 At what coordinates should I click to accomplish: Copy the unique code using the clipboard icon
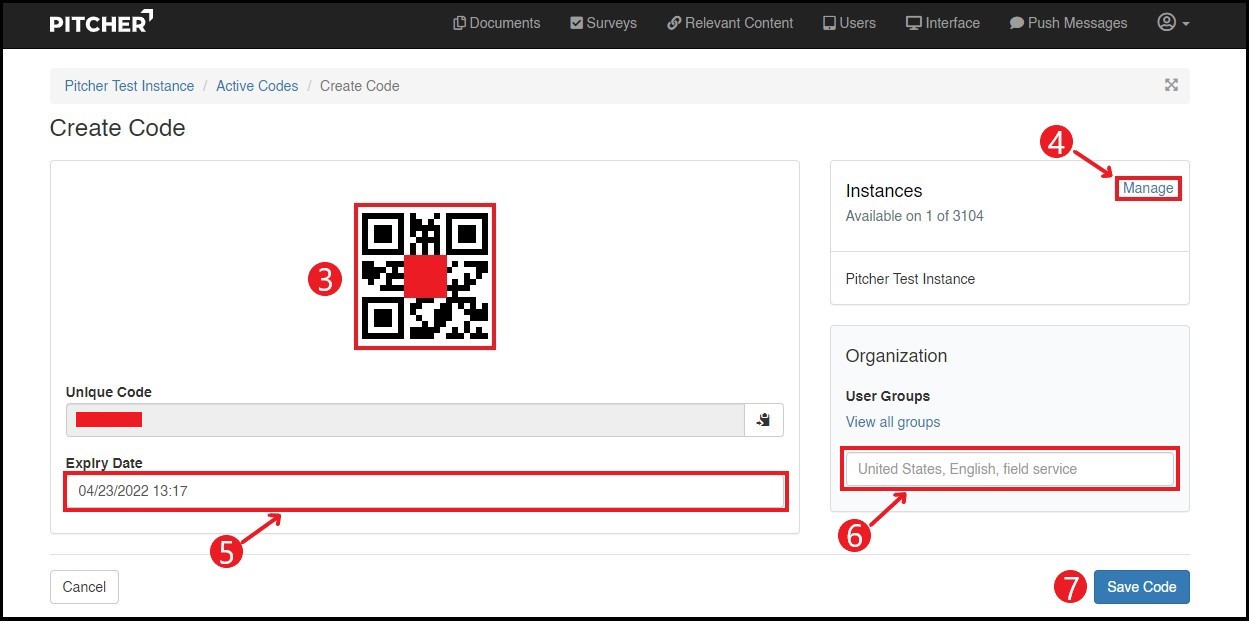point(764,420)
